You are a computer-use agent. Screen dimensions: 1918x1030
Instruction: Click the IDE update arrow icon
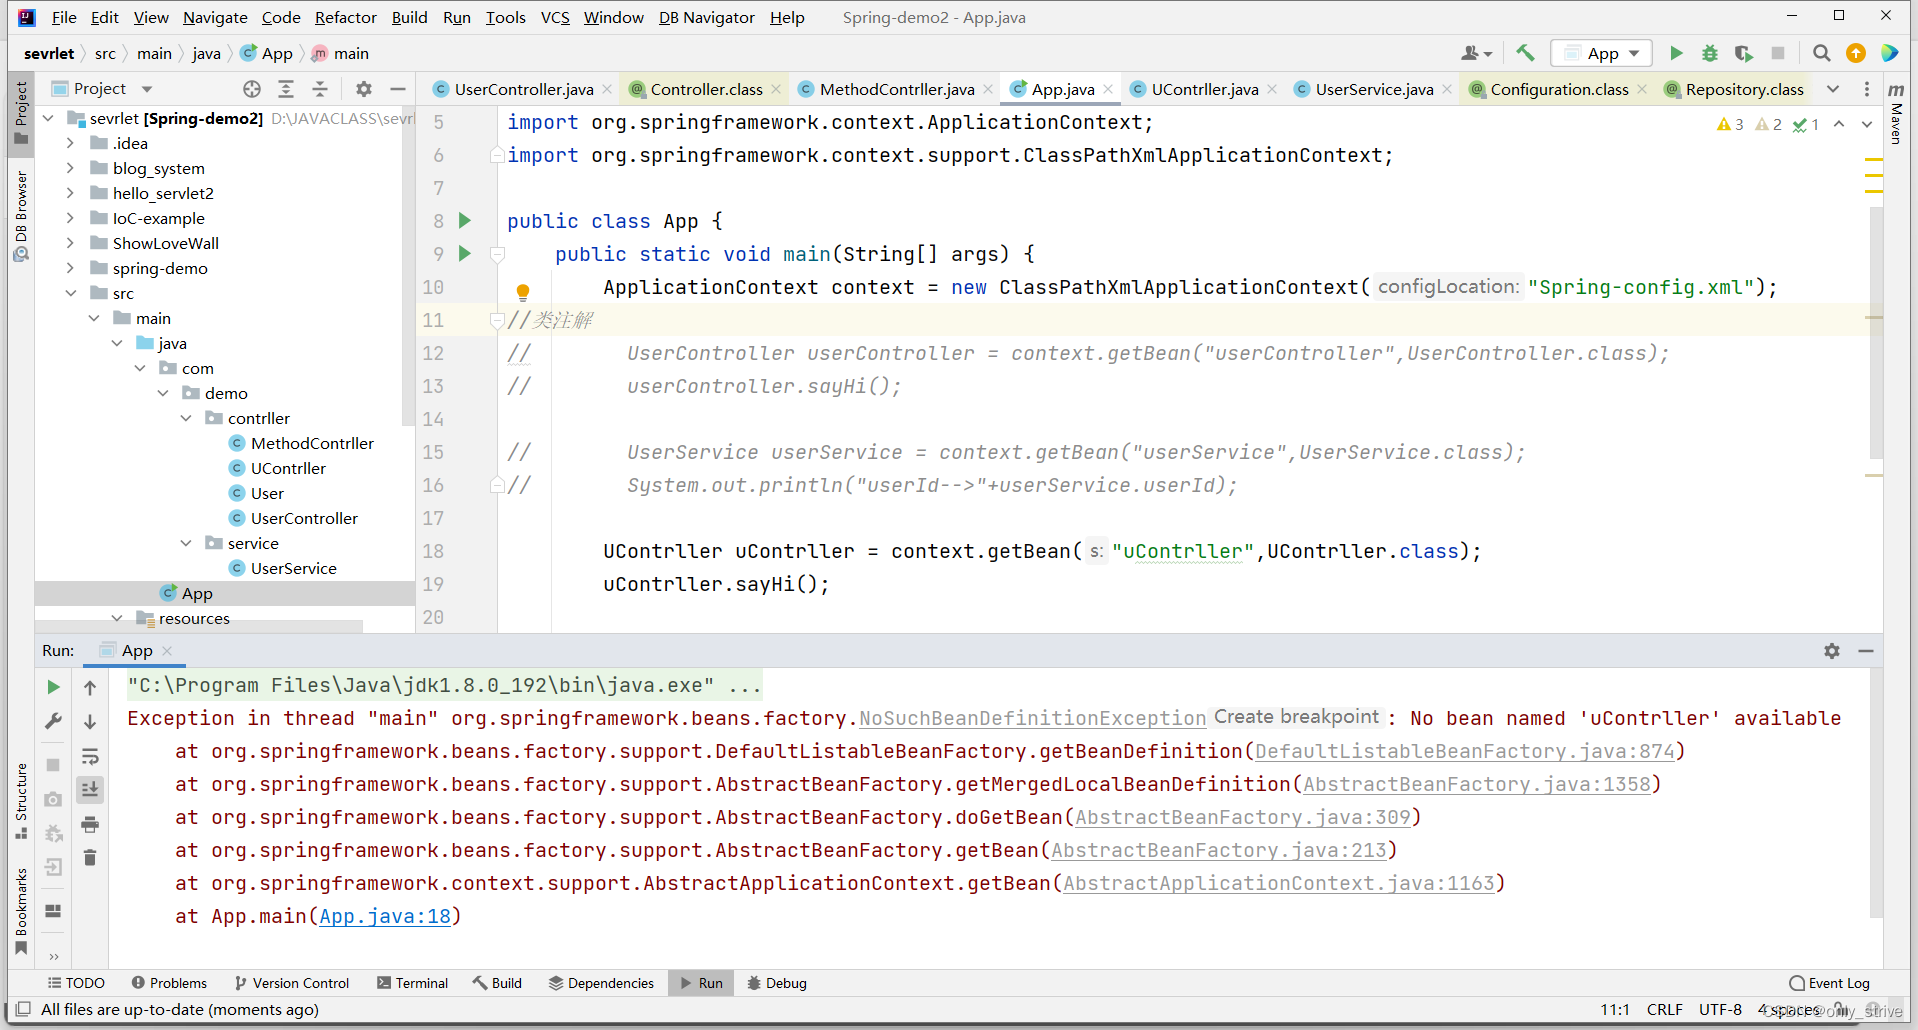point(1856,53)
